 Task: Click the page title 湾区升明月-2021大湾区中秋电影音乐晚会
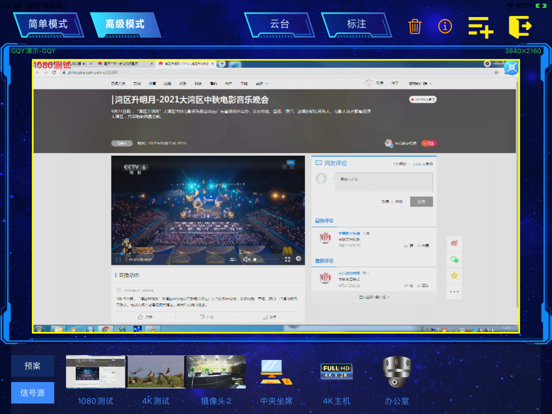(x=192, y=100)
